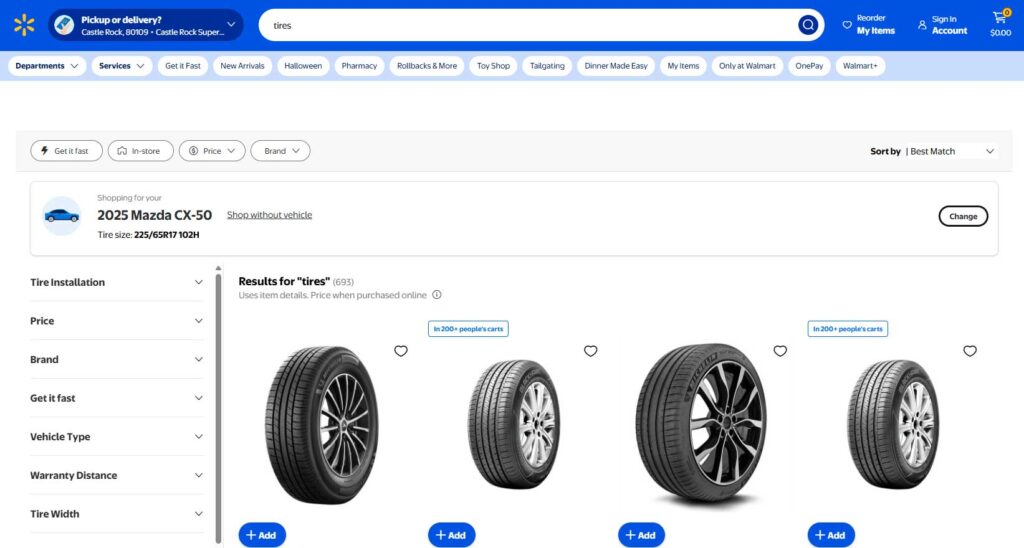Image resolution: width=1024 pixels, height=548 pixels.
Task: Open Reorder My Items heart icon
Action: (847, 25)
